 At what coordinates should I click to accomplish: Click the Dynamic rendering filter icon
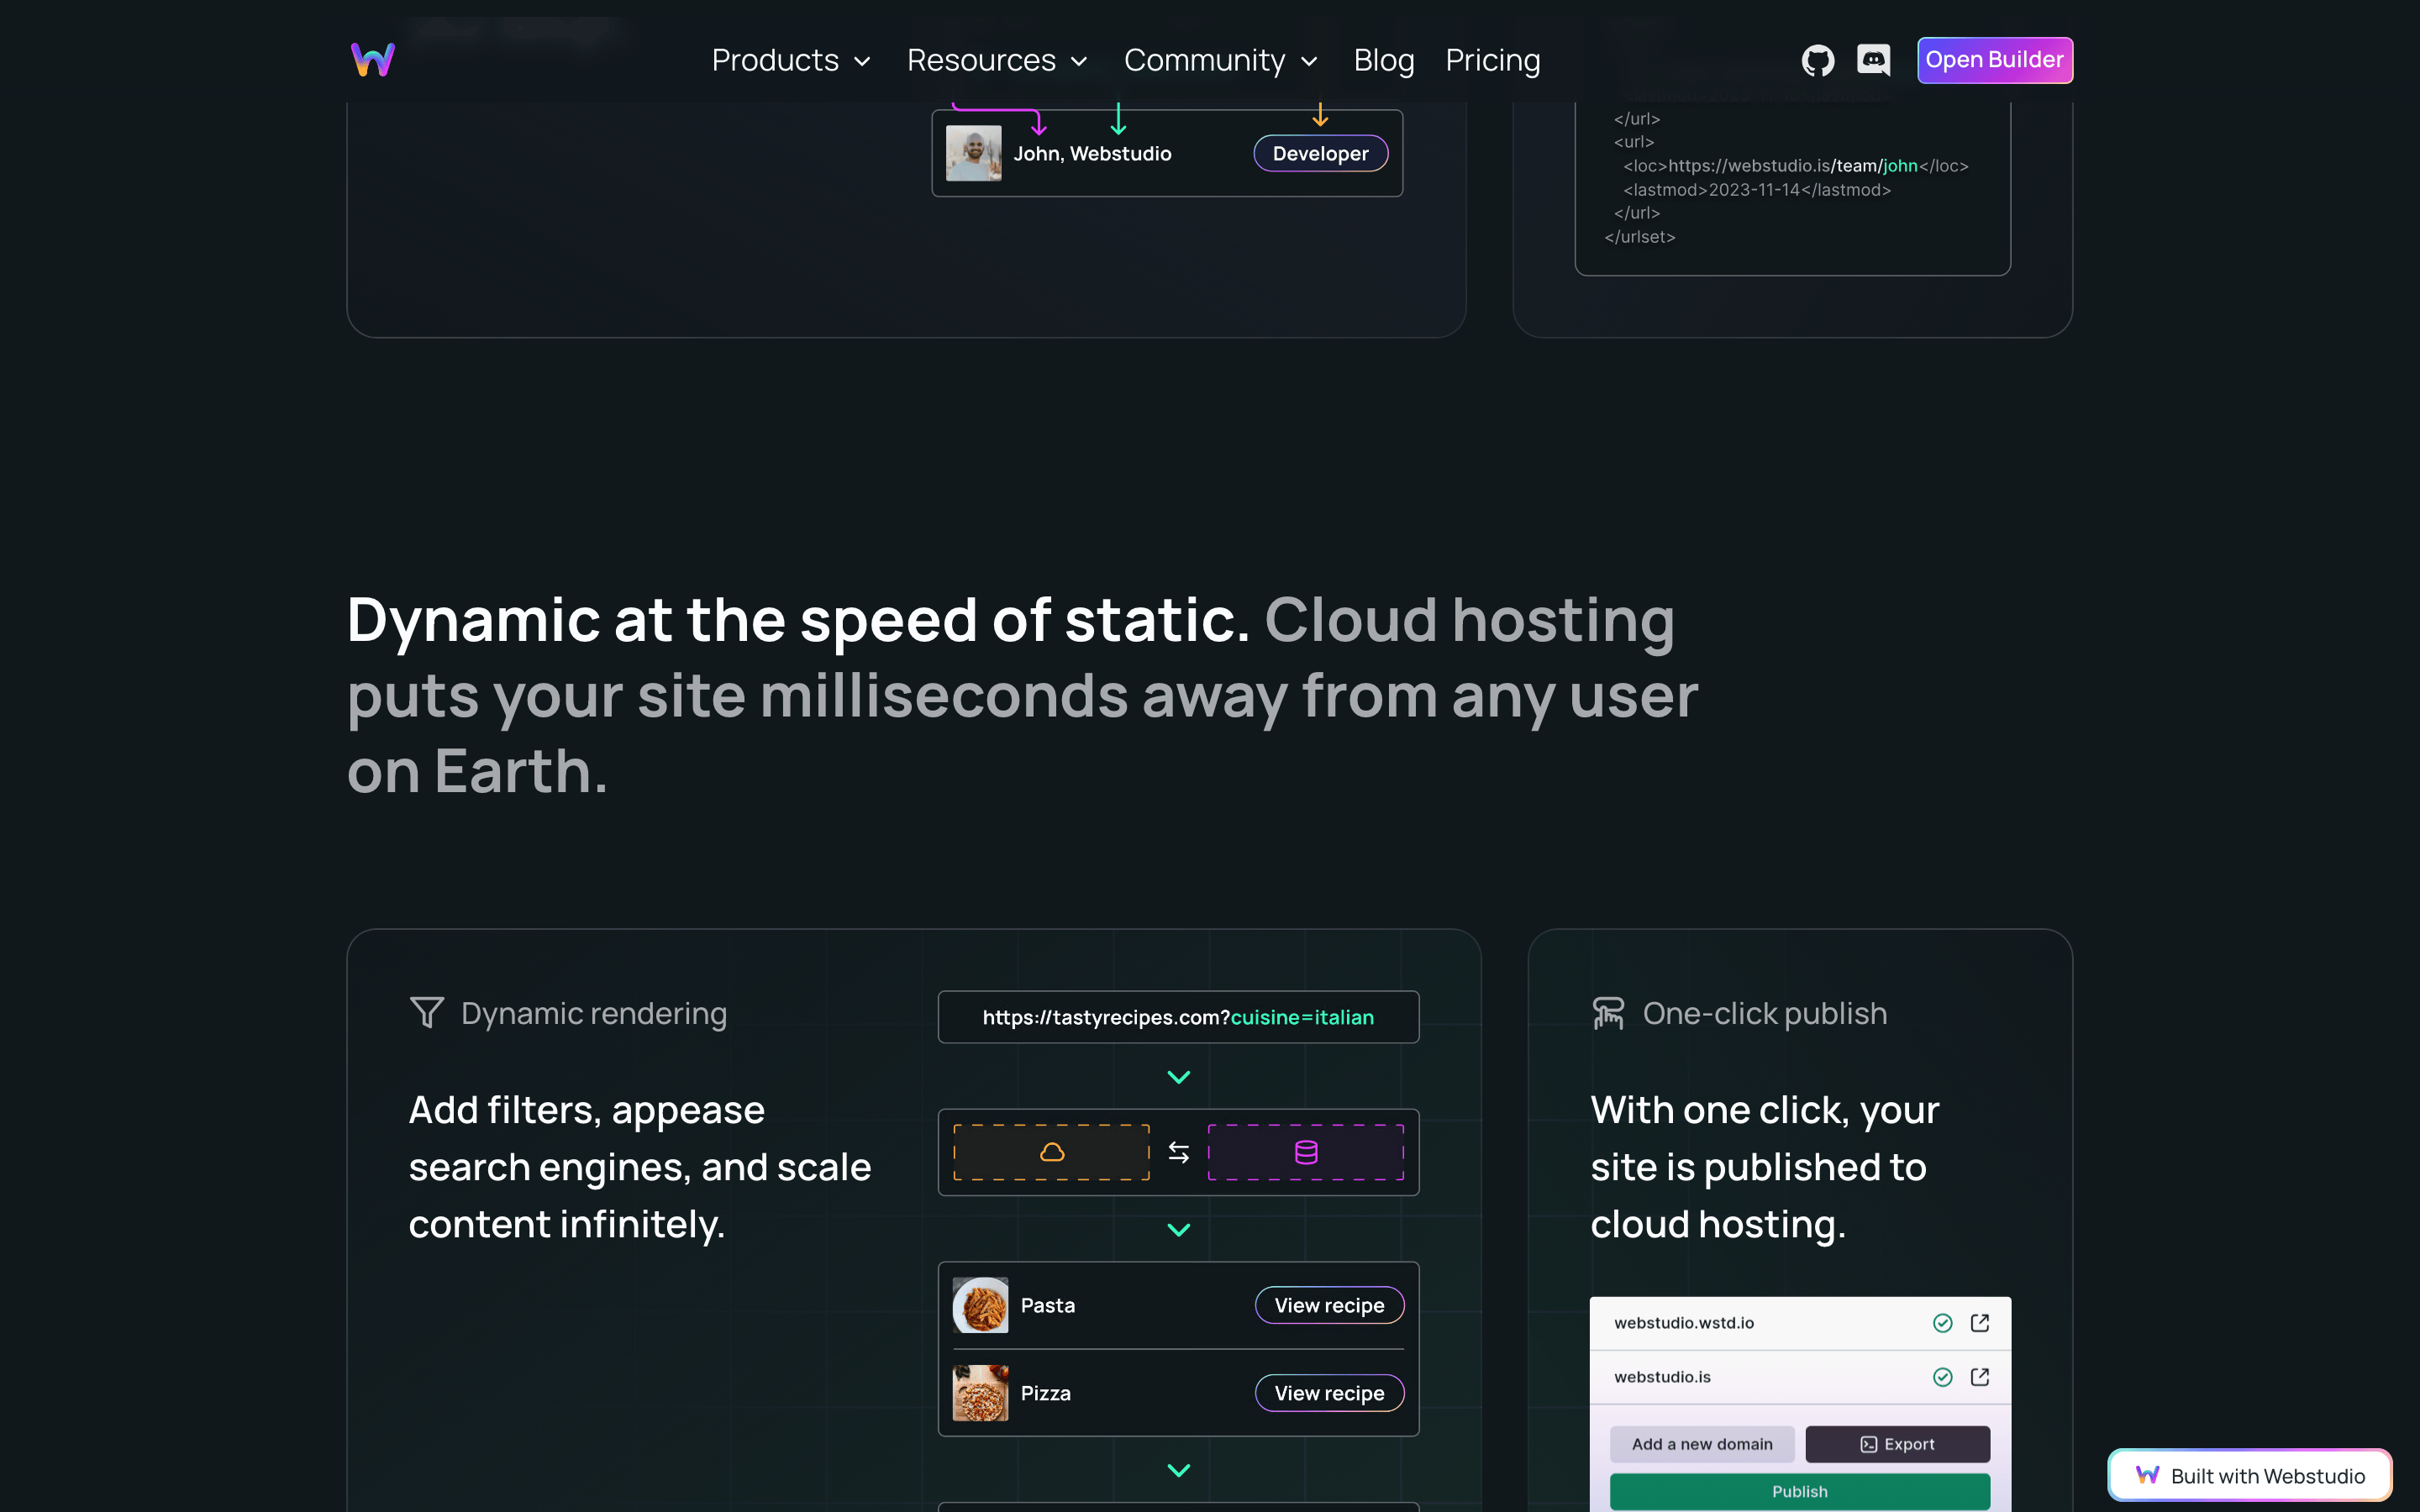click(x=427, y=1013)
